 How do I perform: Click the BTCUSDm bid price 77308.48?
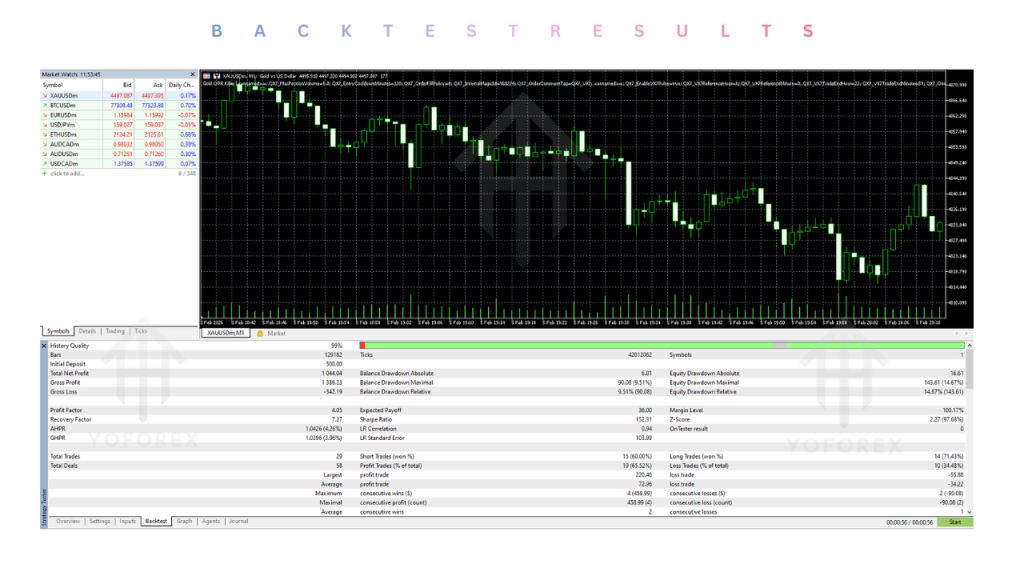[x=121, y=105]
